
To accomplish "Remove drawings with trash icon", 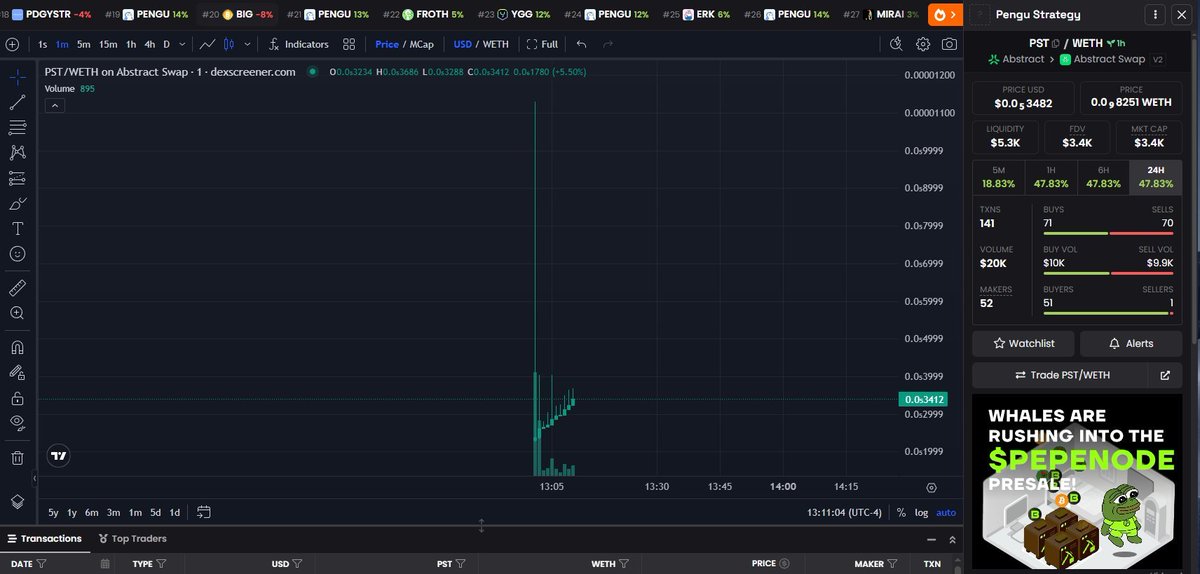I will click(x=17, y=457).
